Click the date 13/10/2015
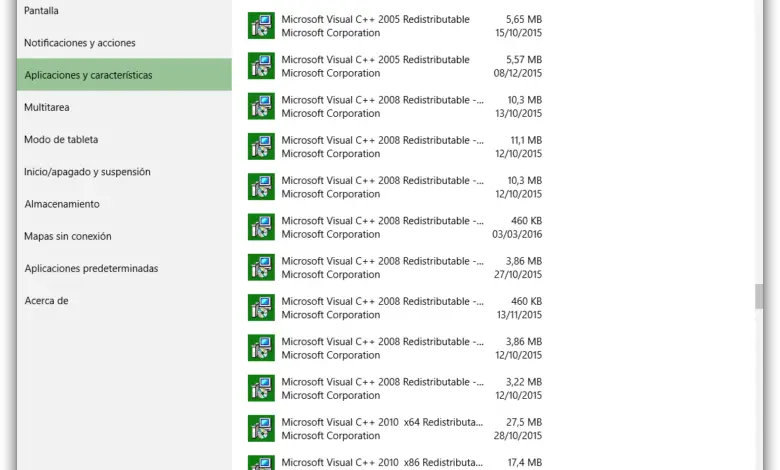This screenshot has width=780, height=470. coord(518,113)
